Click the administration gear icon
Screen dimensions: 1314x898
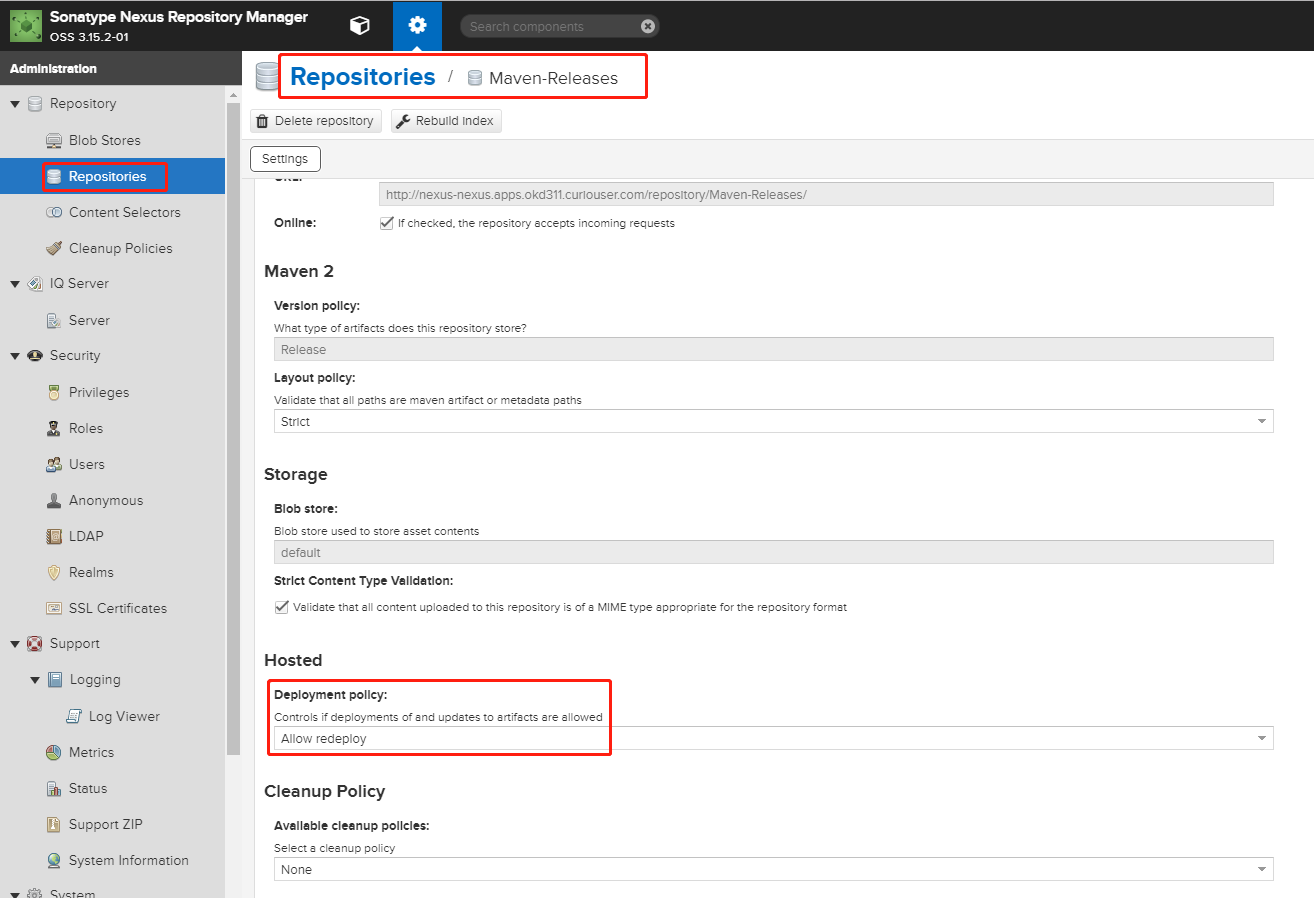(417, 26)
